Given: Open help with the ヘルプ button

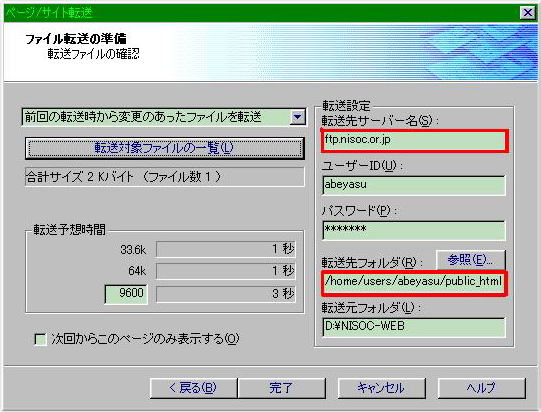Looking at the screenshot, I should 482,388.
